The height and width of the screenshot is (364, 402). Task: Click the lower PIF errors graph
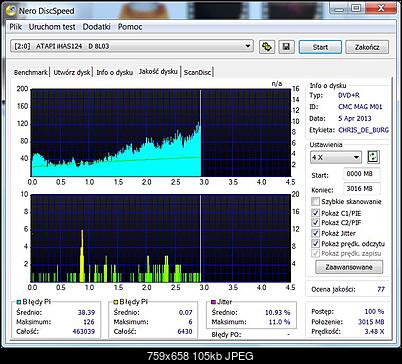pyautogui.click(x=161, y=239)
